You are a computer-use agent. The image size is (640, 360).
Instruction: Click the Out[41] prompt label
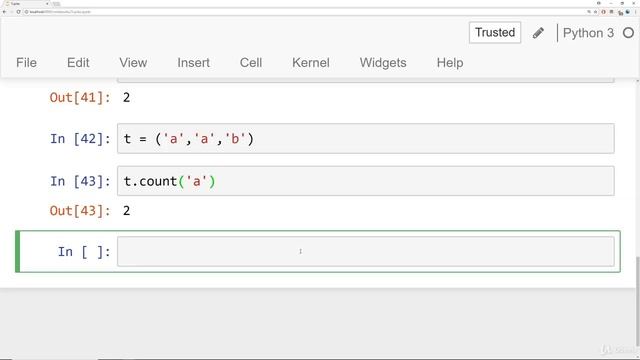(80, 98)
